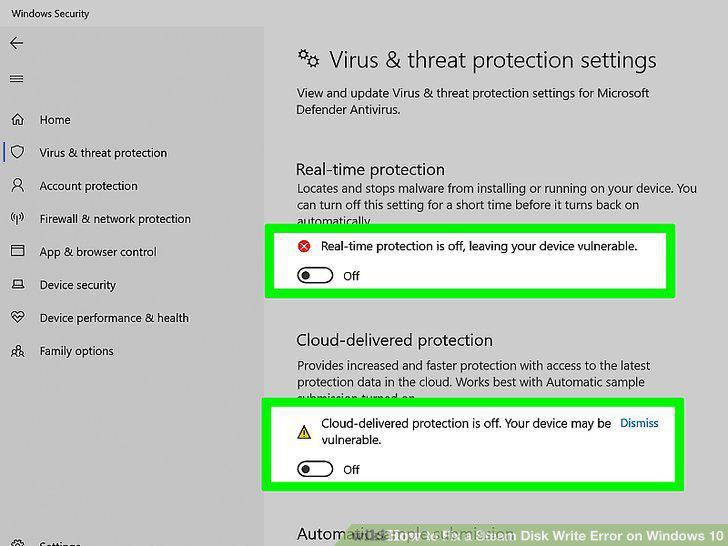Open the Account protection section
The image size is (728, 546).
pyautogui.click(x=88, y=186)
